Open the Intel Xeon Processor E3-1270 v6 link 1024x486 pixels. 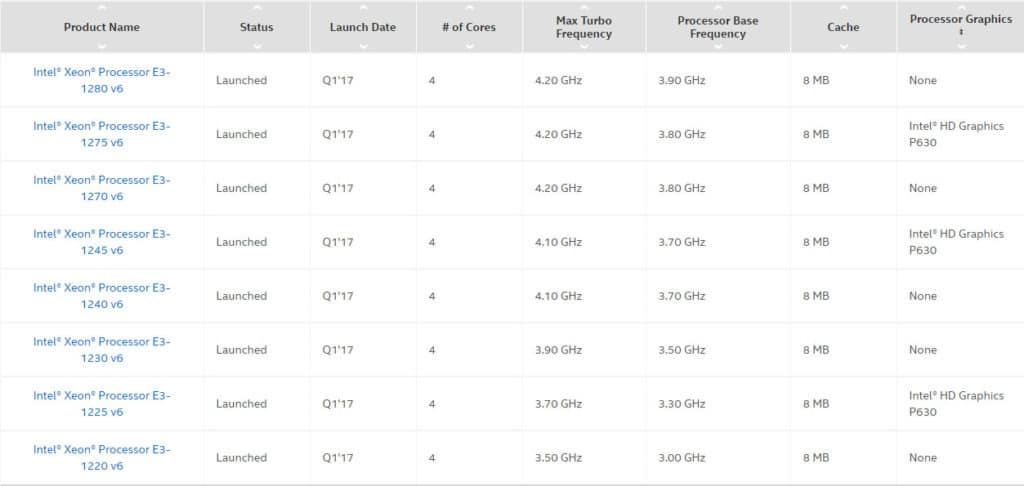(x=101, y=188)
